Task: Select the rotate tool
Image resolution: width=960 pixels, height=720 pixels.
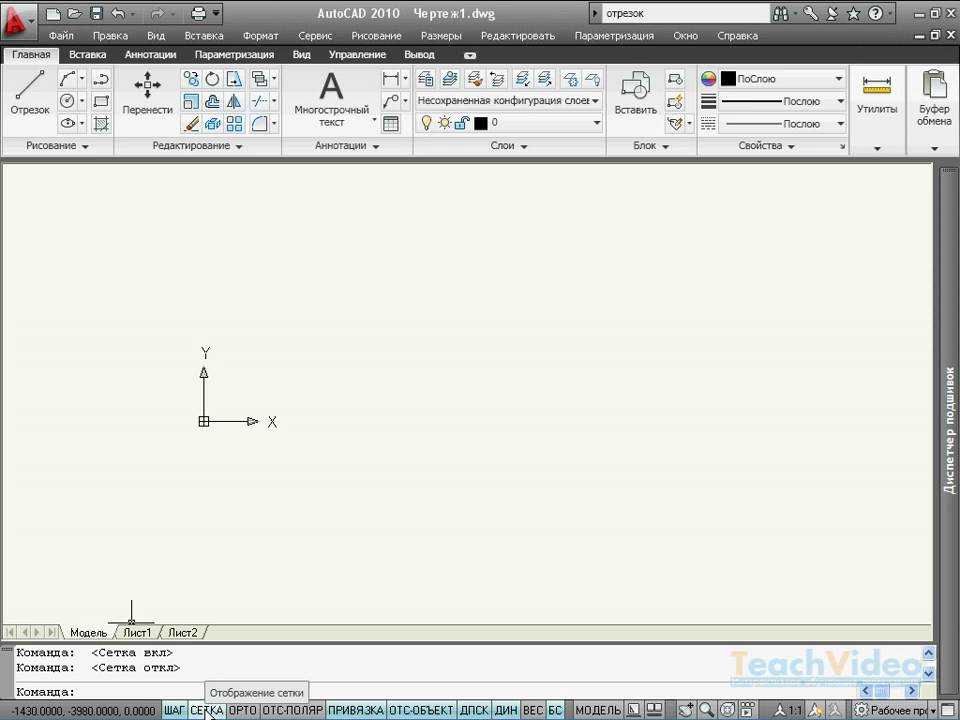Action: click(x=212, y=79)
